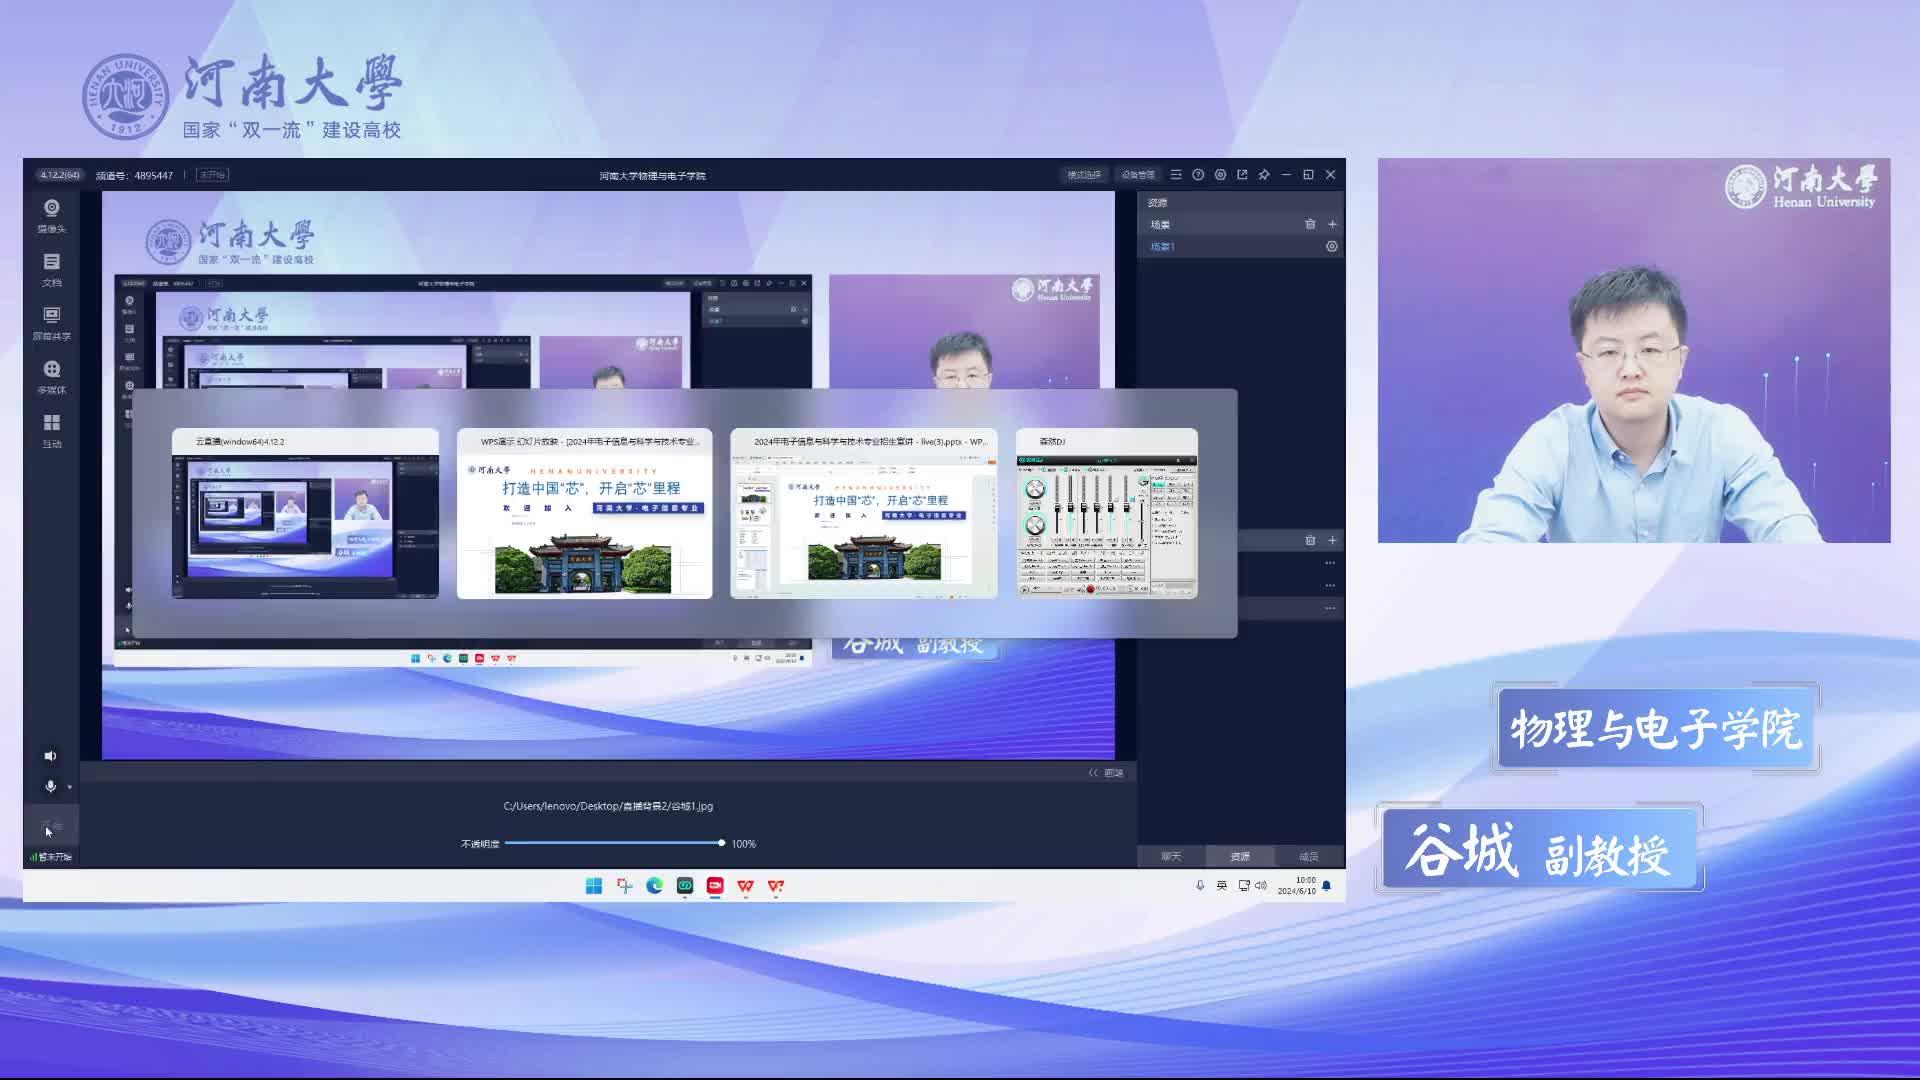Delete source via lower panel trash icon
Screen dimensions: 1920x1080
1310,540
